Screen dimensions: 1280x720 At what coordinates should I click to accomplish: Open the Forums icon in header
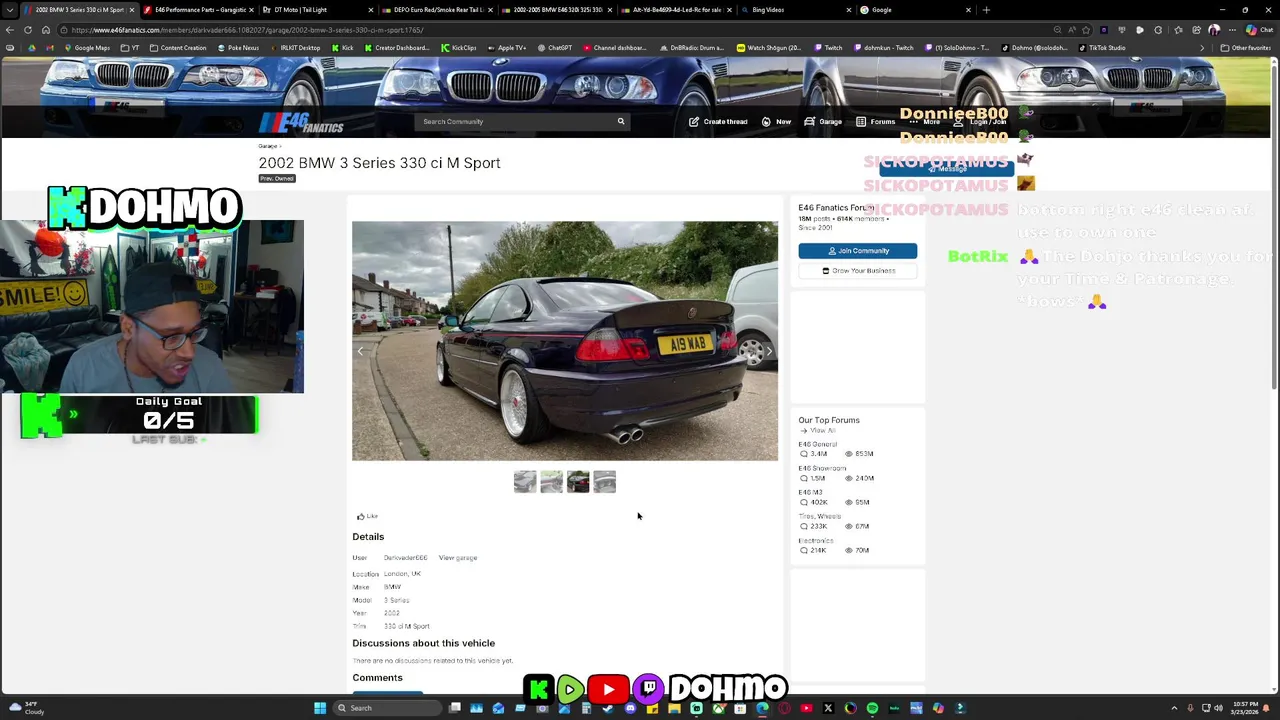pyautogui.click(x=861, y=121)
